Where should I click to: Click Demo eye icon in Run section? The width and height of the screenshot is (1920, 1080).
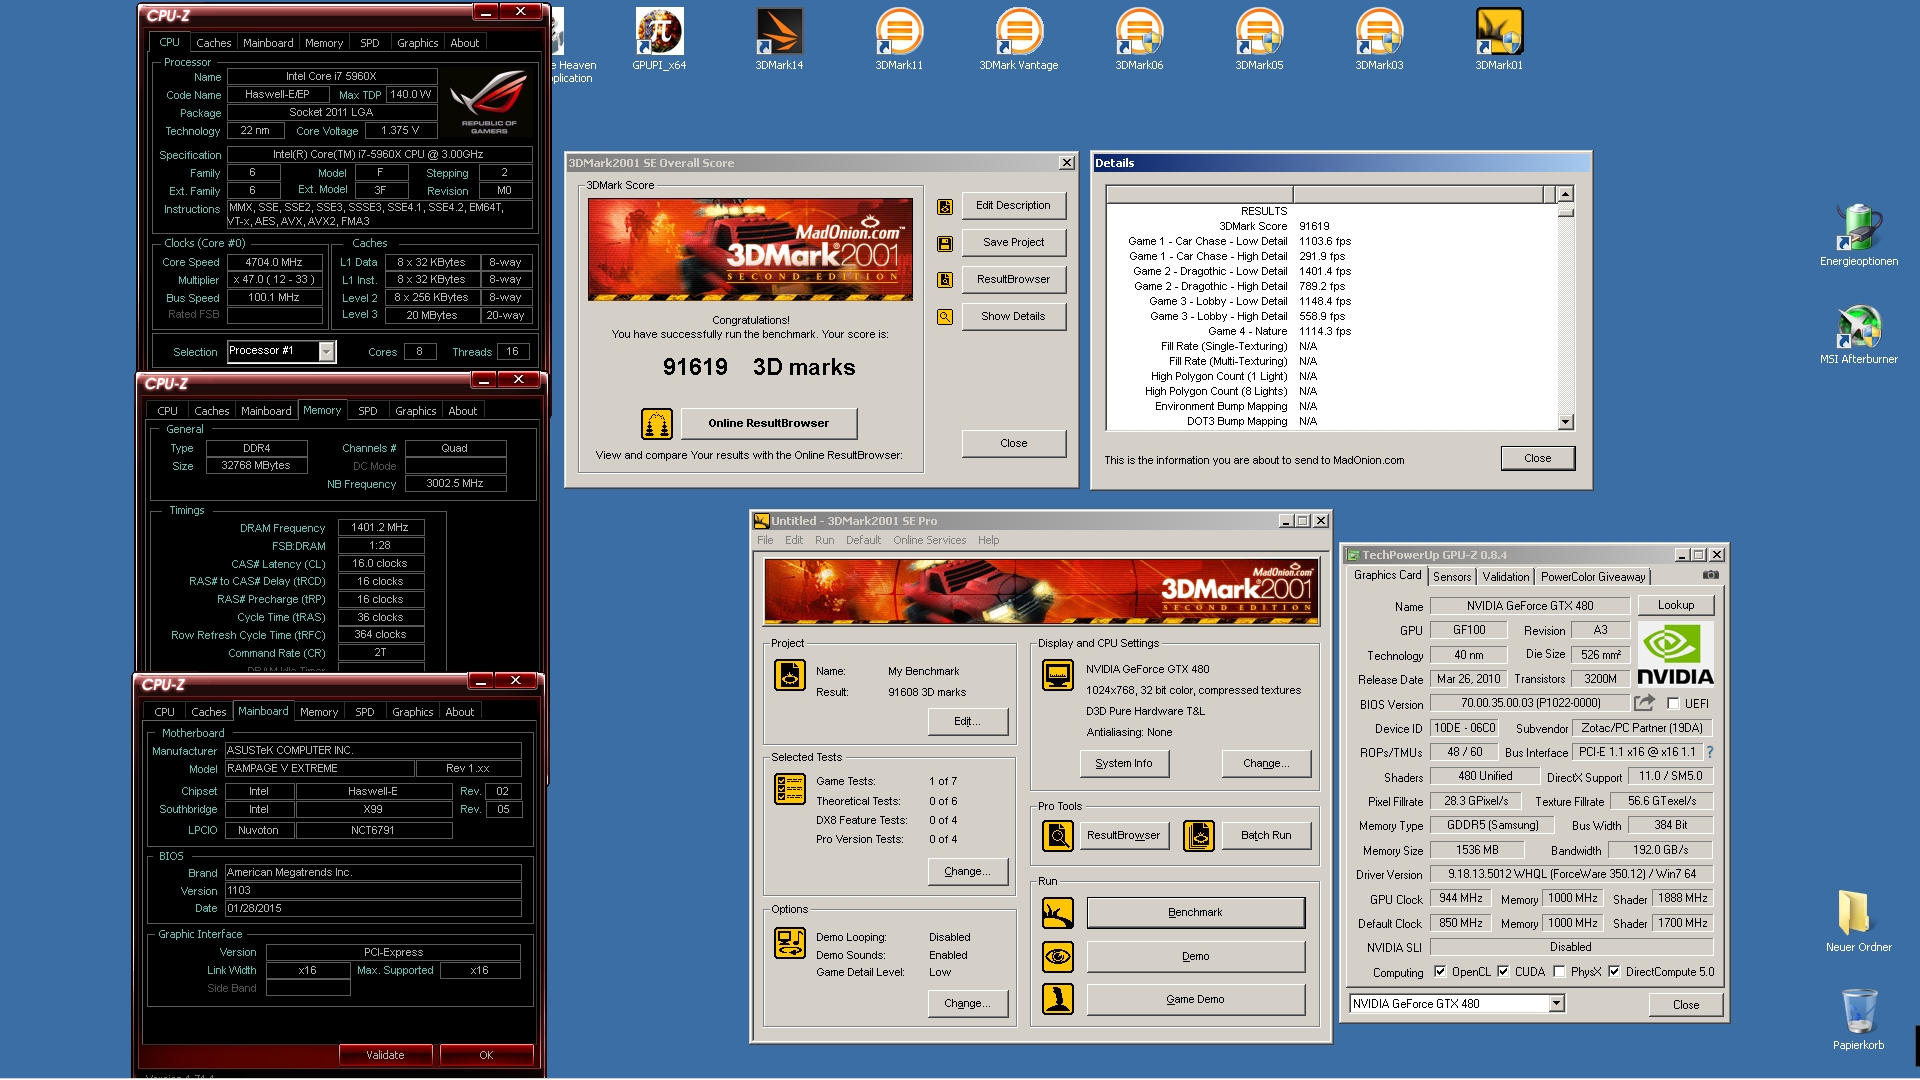[x=1058, y=957]
